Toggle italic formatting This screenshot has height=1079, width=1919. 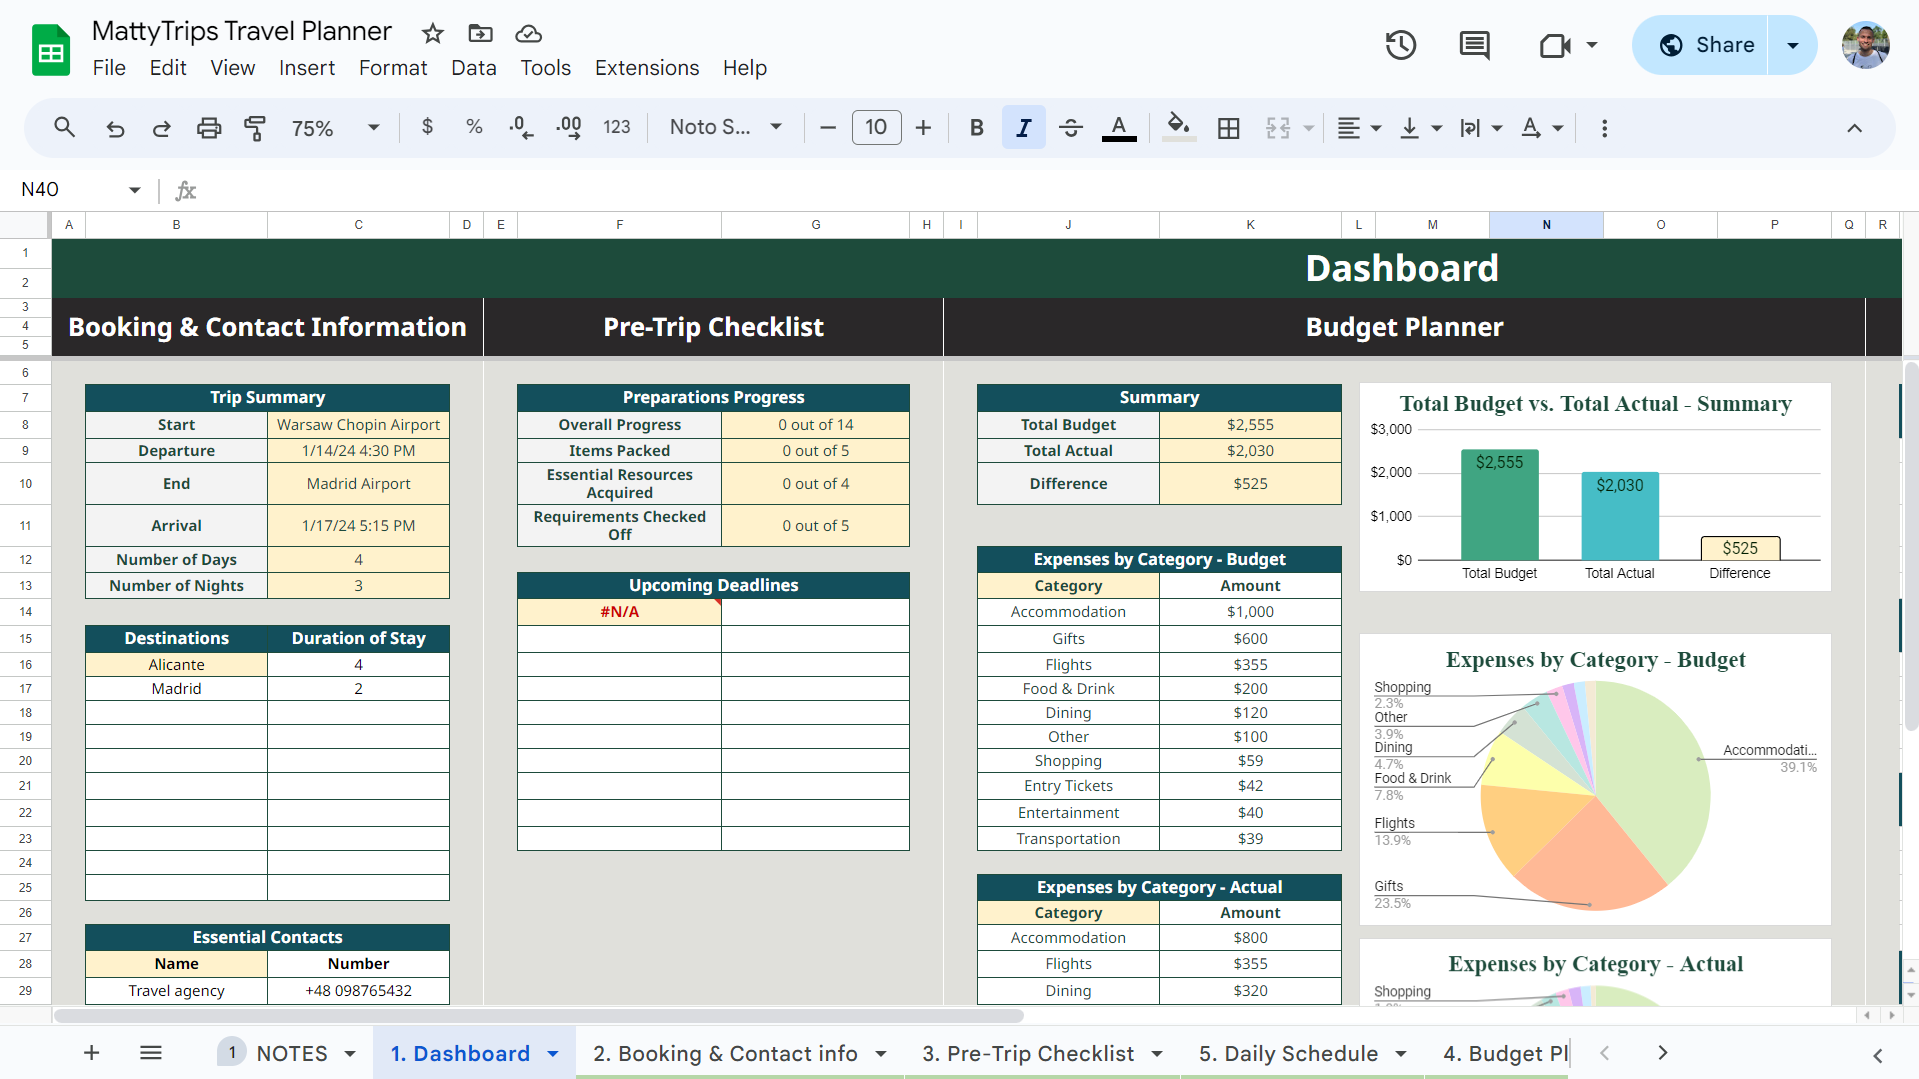coord(1024,128)
